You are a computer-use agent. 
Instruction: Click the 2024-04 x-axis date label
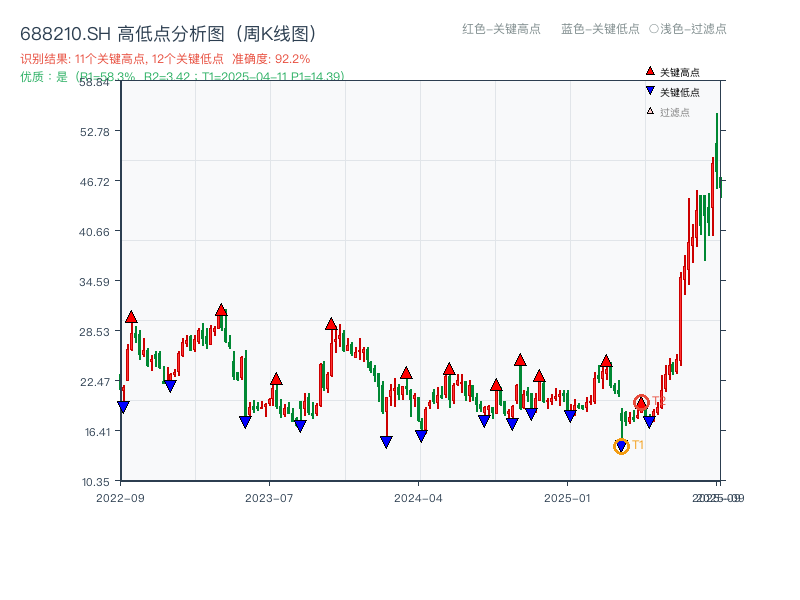click(418, 498)
